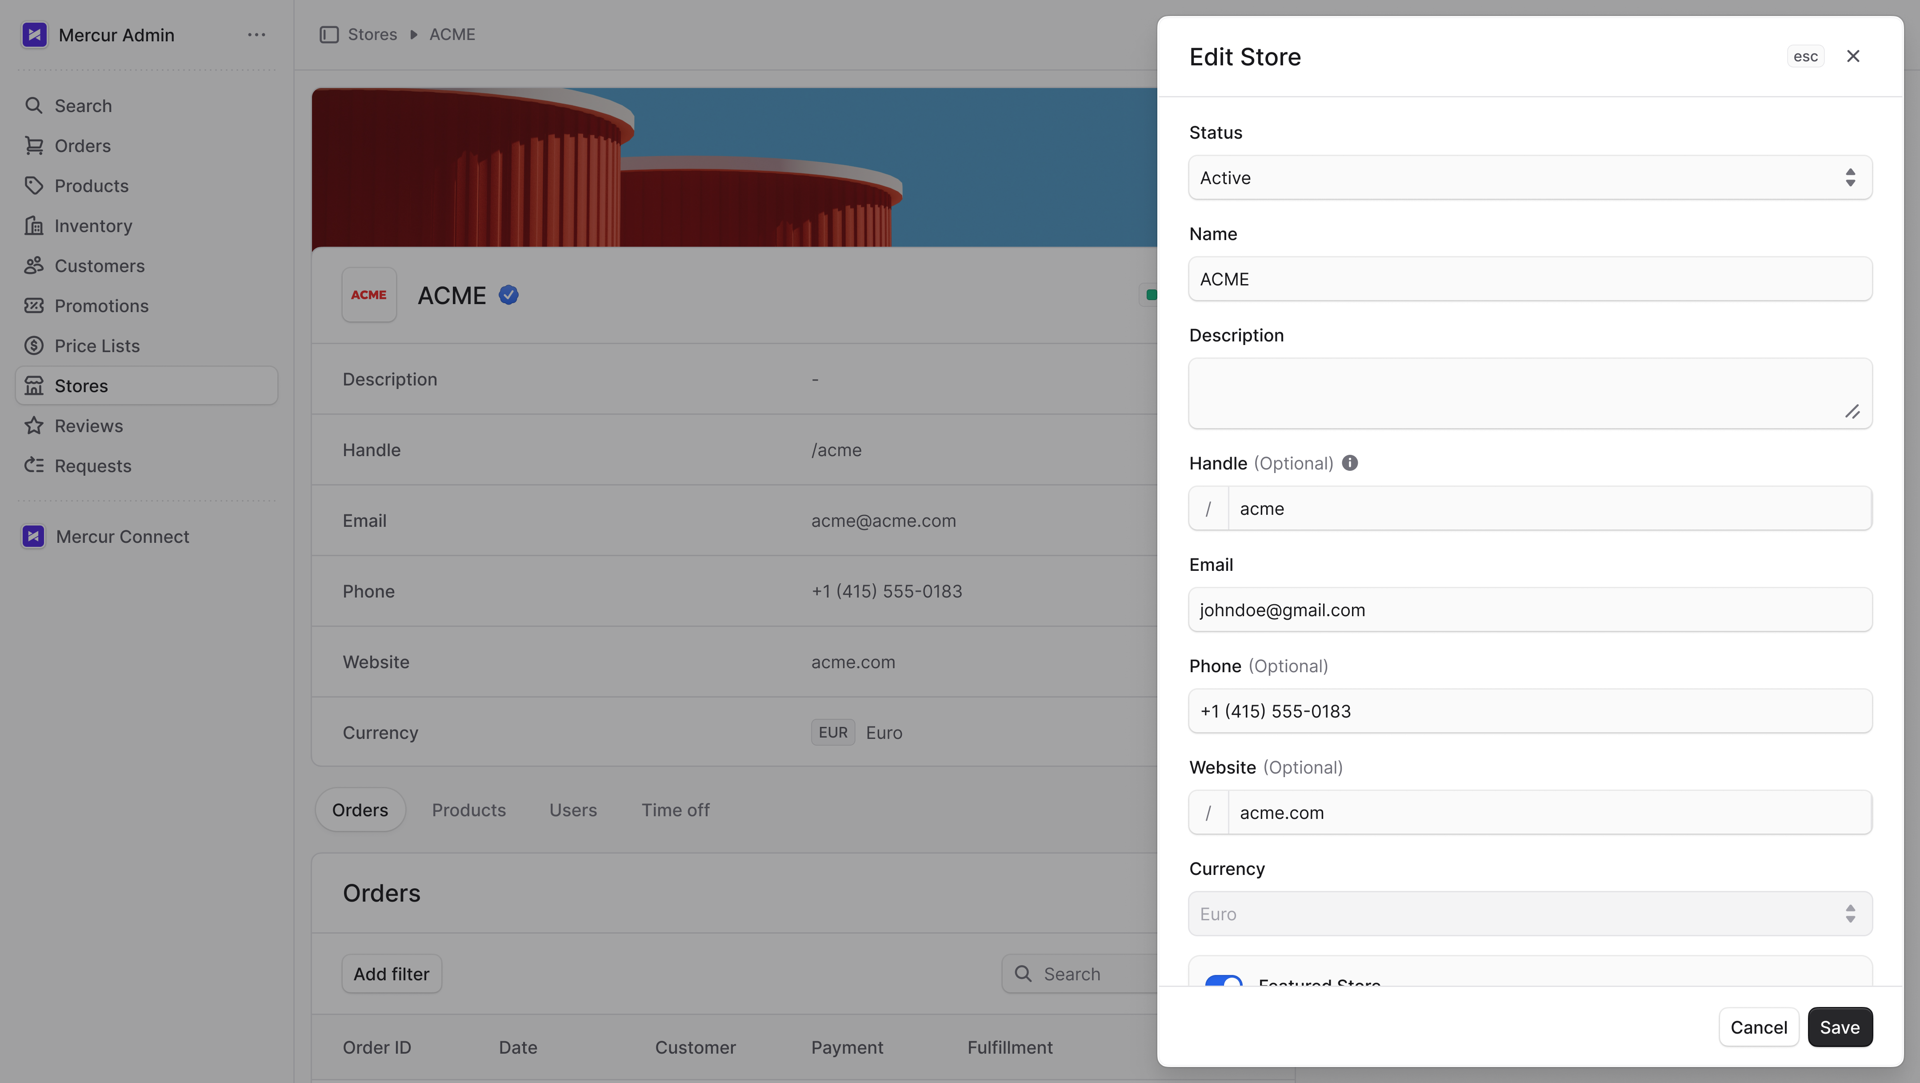Toggle the sidebar panel icon near breadcrumb
Image resolution: width=1920 pixels, height=1083 pixels.
pos(329,35)
